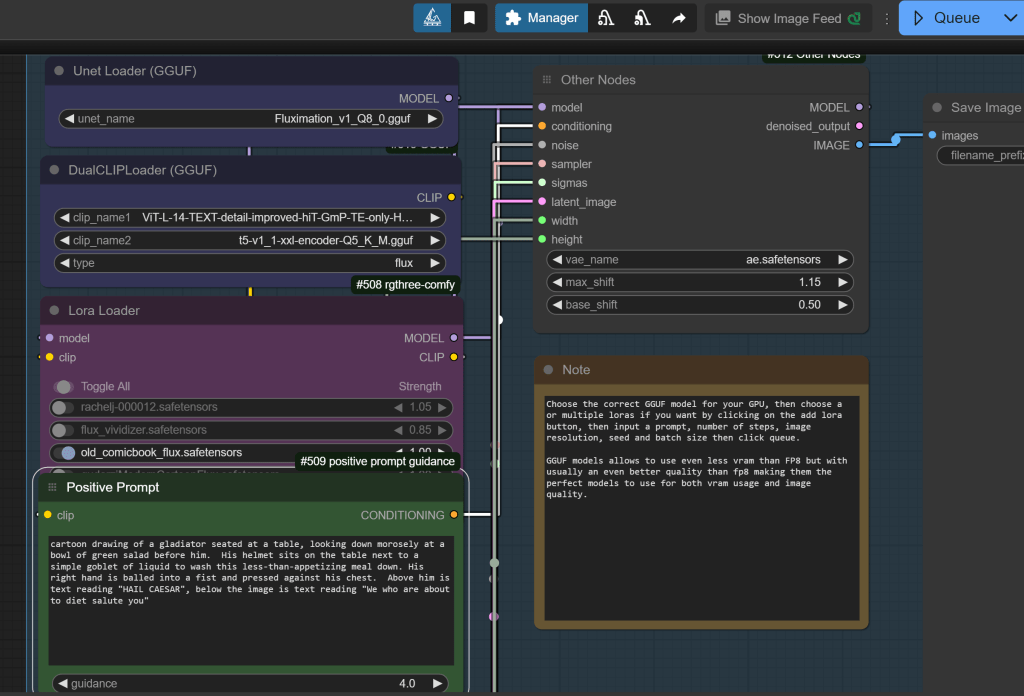Open the unet_name model selector

(250, 119)
